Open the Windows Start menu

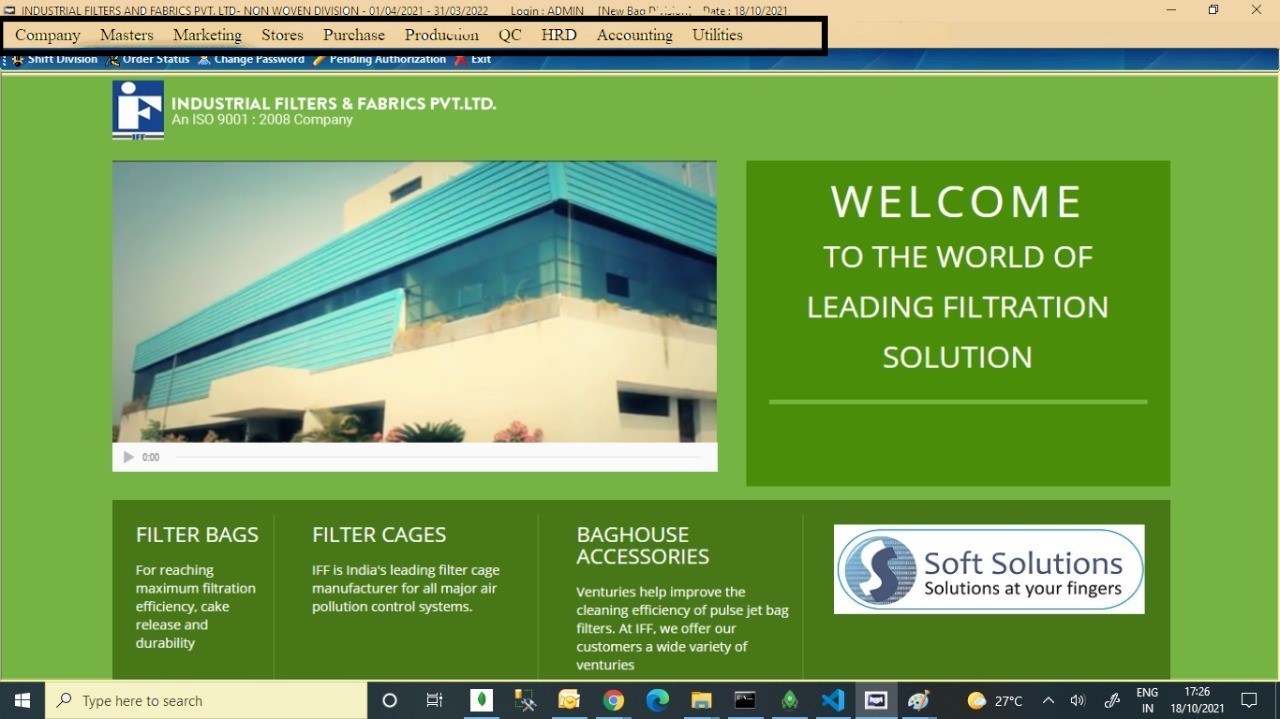[22, 700]
